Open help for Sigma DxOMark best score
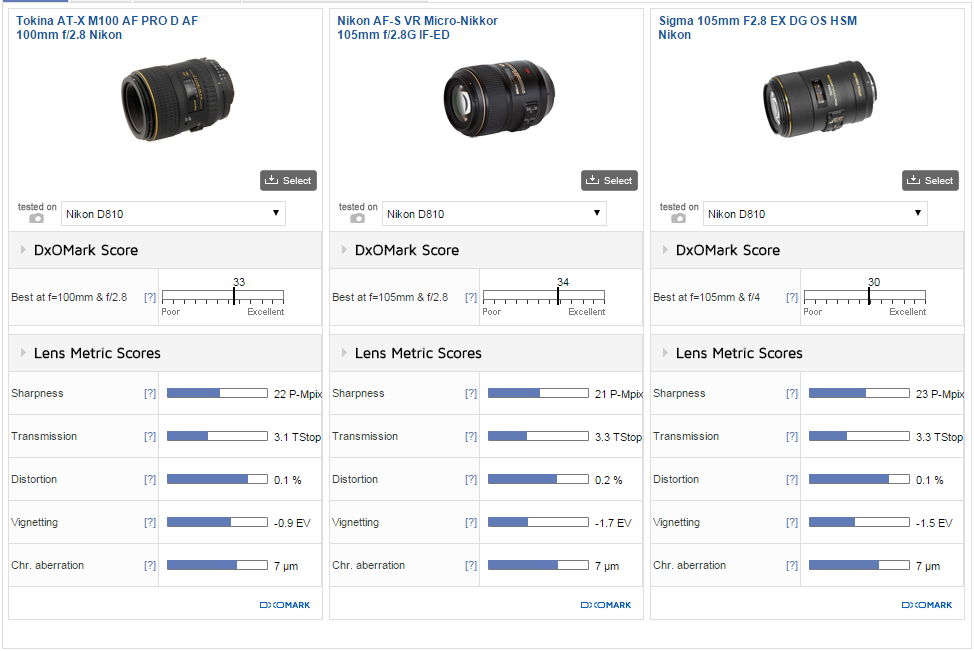Image resolution: width=974 pixels, height=651 pixels. 792,298
